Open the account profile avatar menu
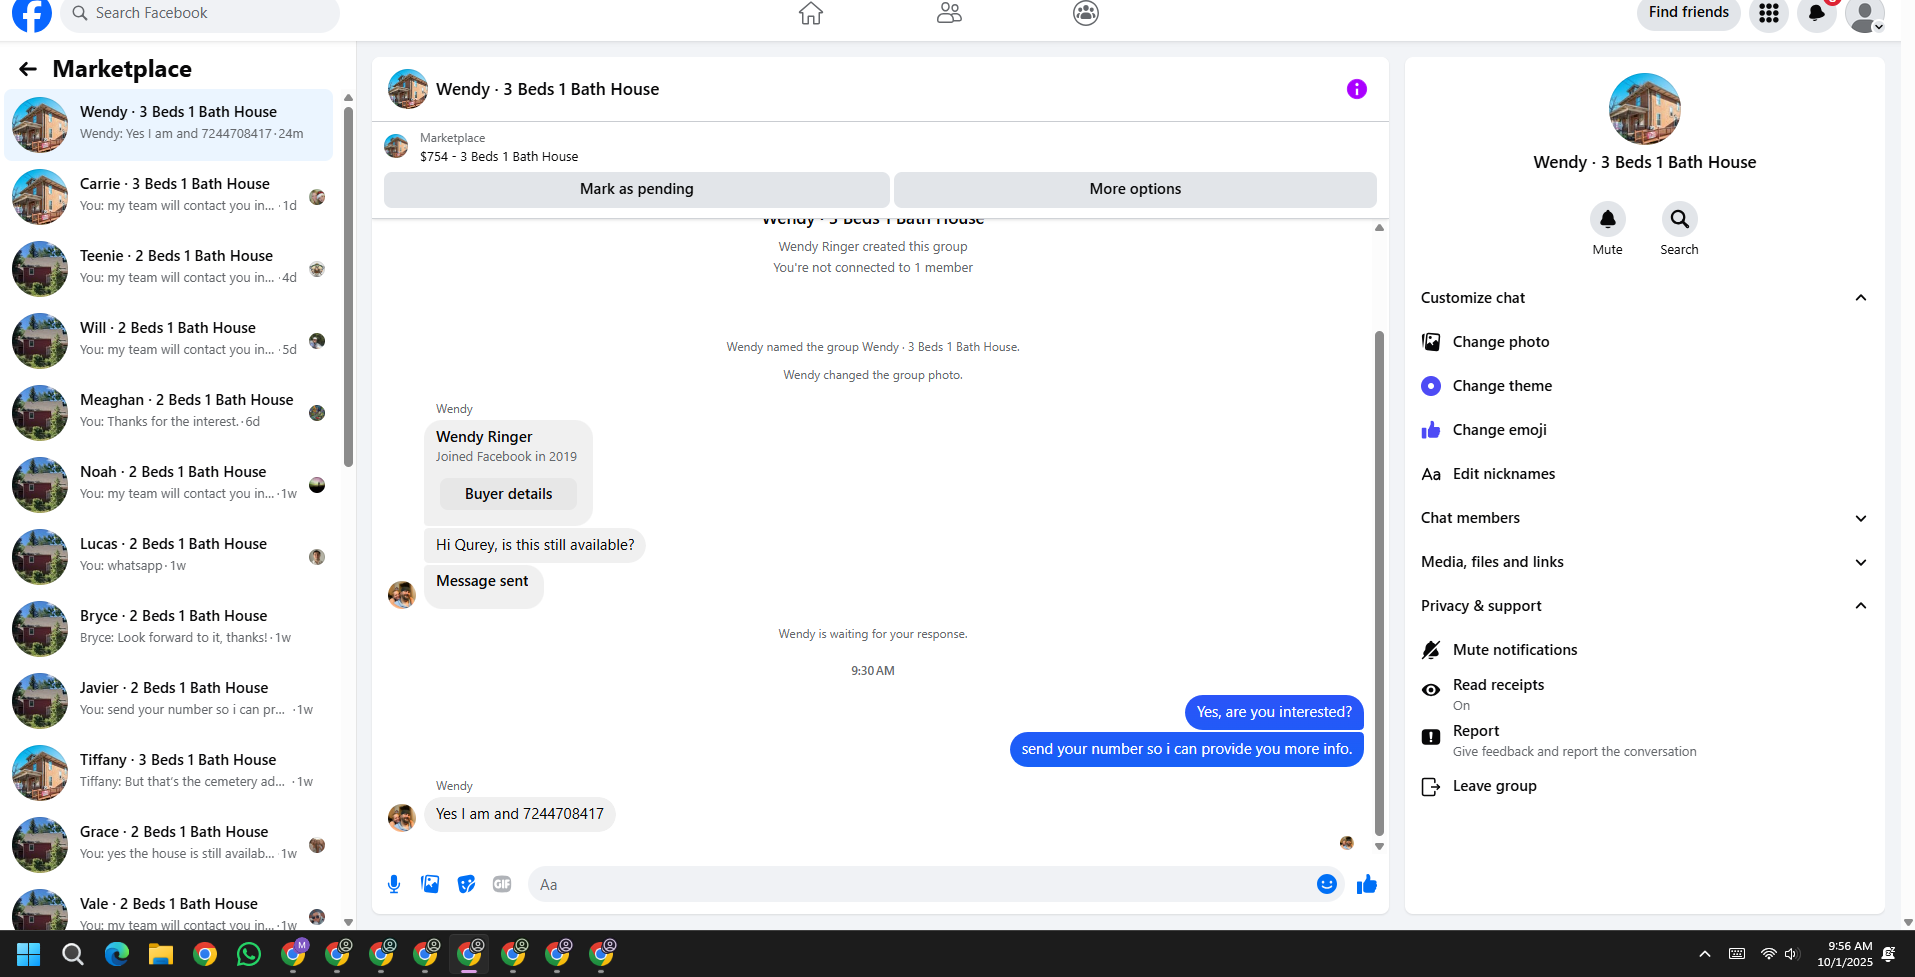Image resolution: width=1915 pixels, height=977 pixels. 1865,14
